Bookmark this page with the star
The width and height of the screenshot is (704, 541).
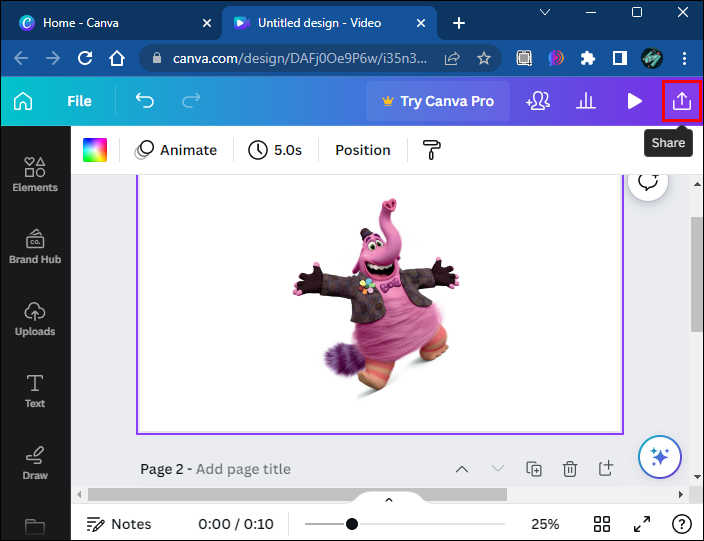tap(484, 58)
